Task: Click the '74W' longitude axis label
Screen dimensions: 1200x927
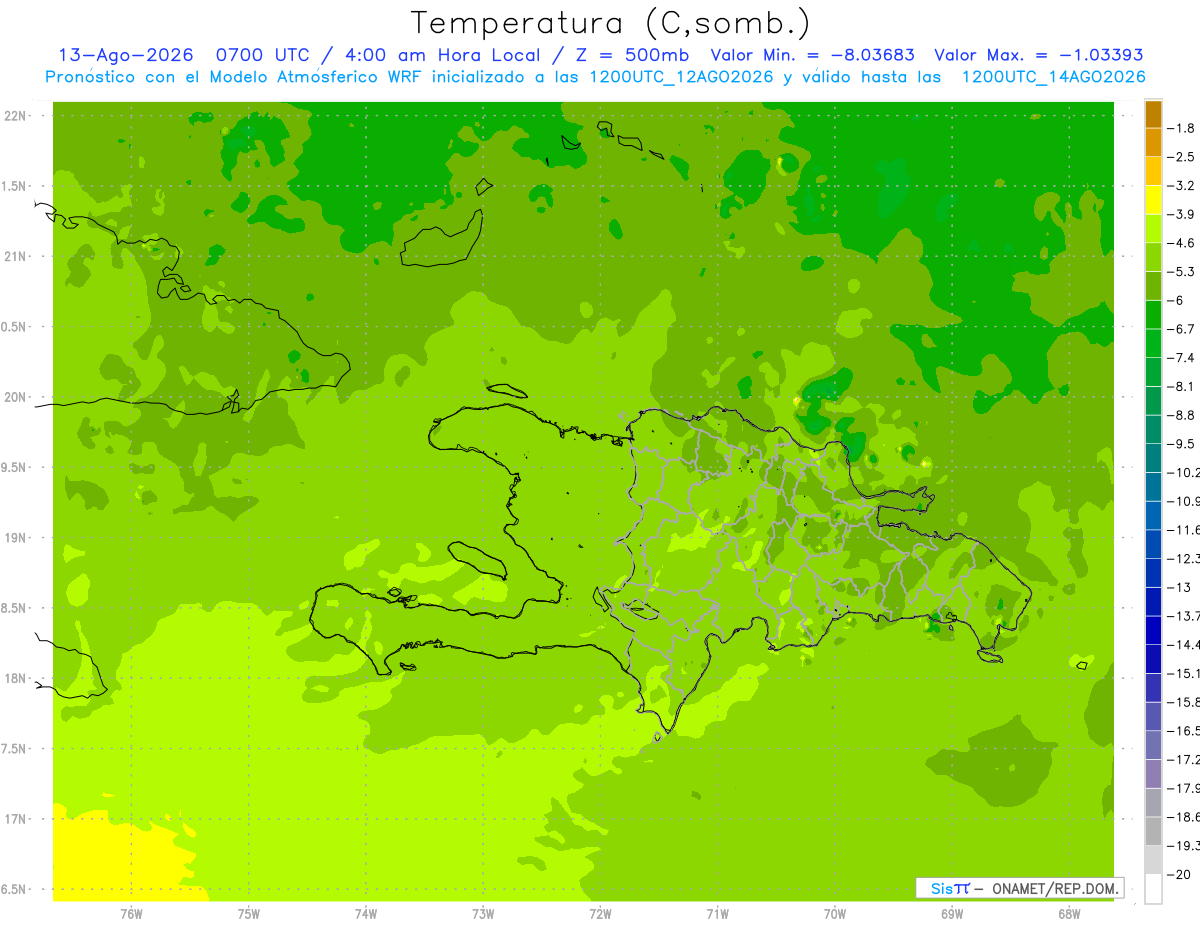Action: click(366, 914)
